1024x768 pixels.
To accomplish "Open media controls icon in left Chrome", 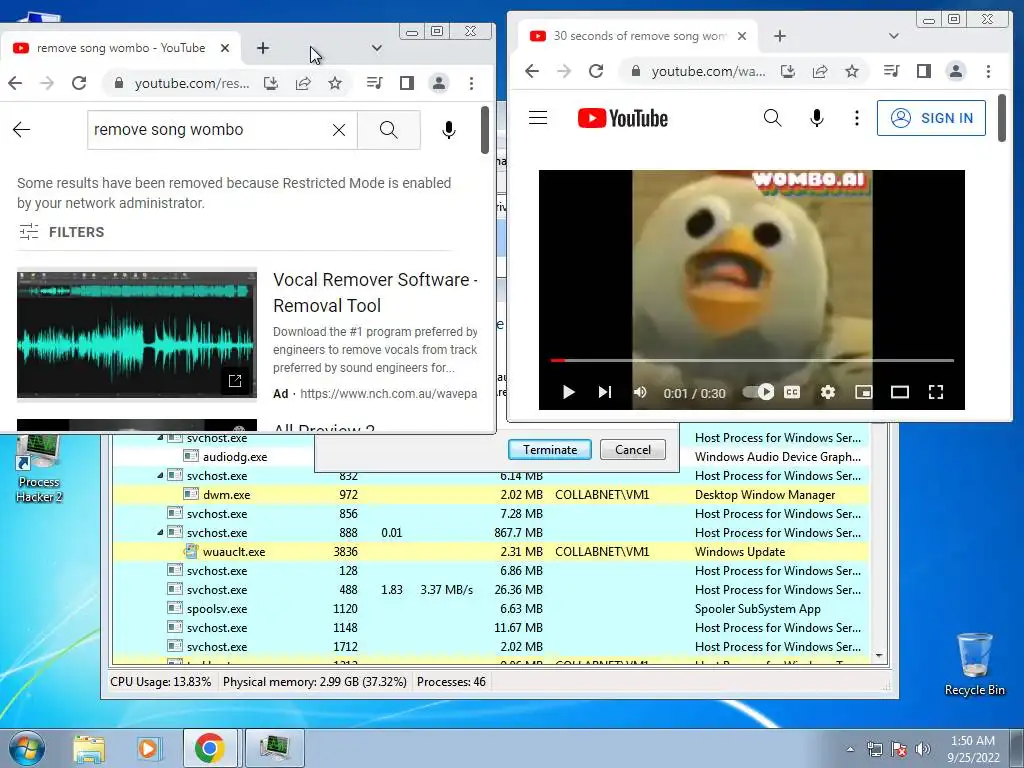I will click(x=374, y=83).
